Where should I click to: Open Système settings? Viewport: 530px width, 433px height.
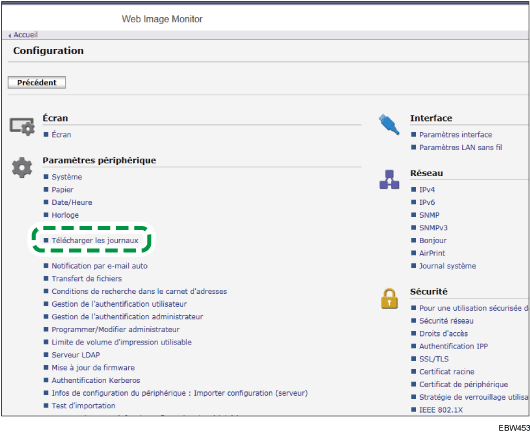click(x=67, y=177)
